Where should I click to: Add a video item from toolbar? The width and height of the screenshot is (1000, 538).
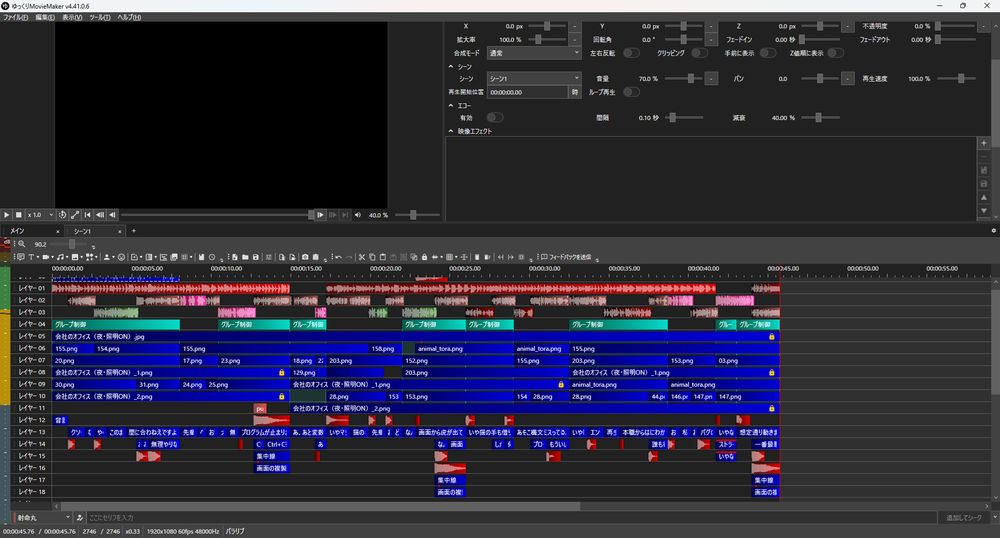45,257
